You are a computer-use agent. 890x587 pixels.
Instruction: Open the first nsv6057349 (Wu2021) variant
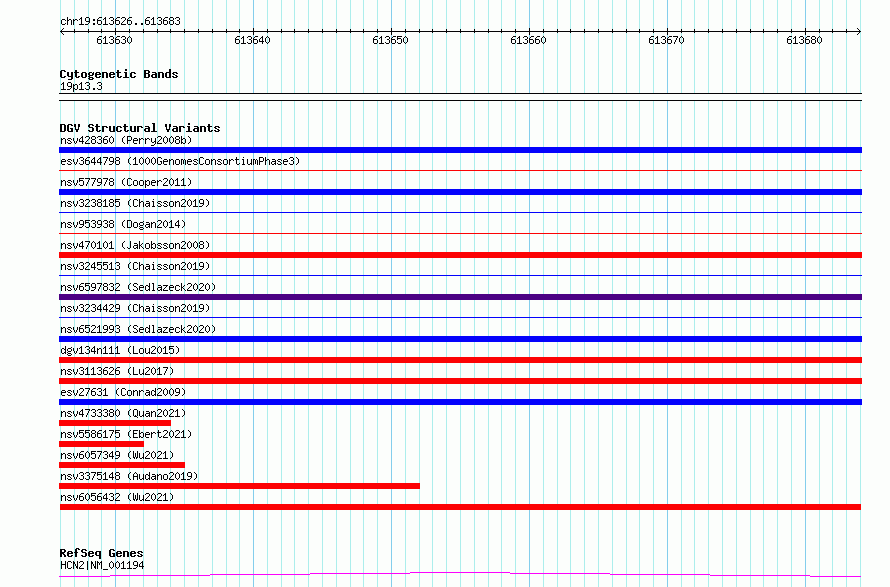117,455
